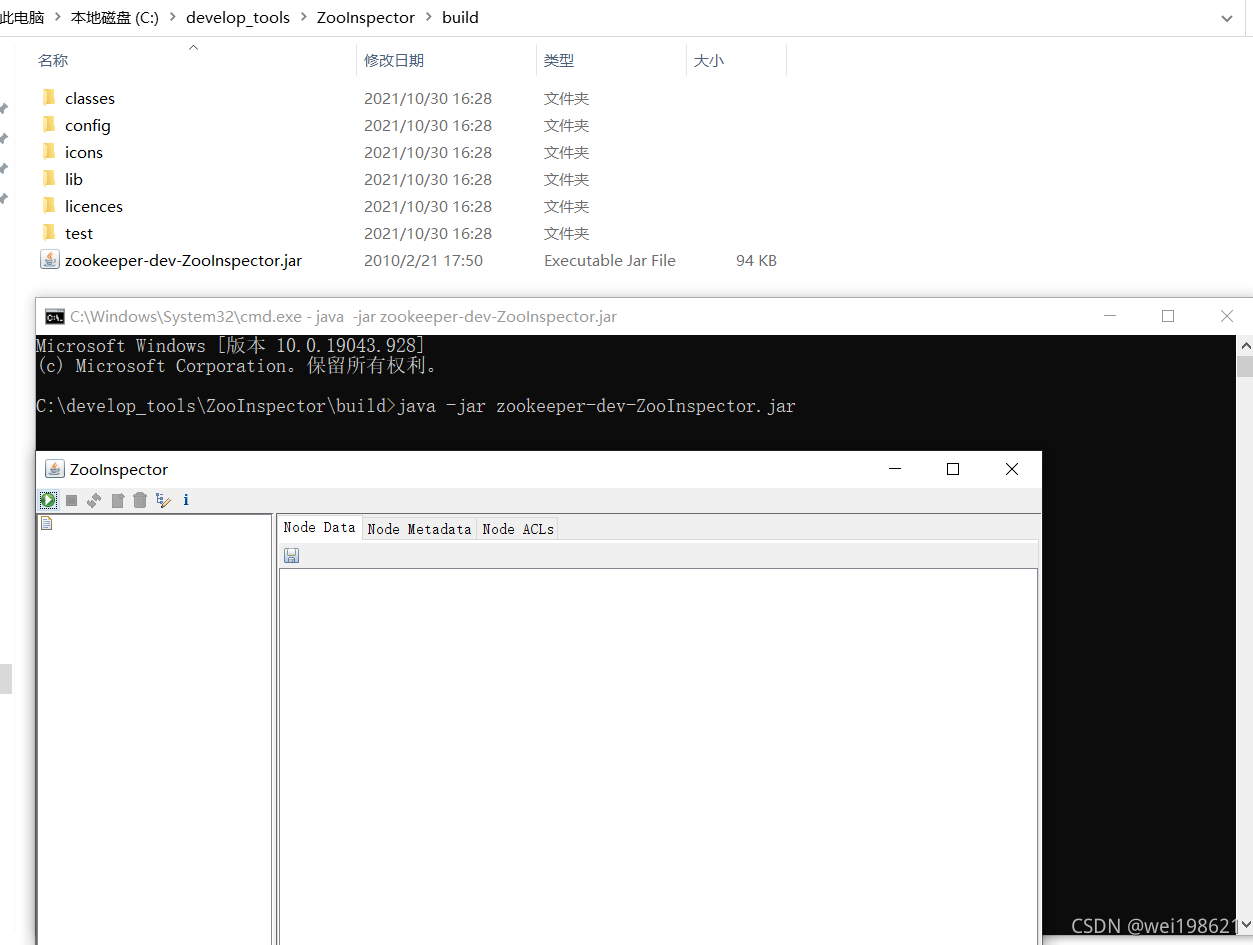Click the ZooInspector window Java icon

click(55, 469)
